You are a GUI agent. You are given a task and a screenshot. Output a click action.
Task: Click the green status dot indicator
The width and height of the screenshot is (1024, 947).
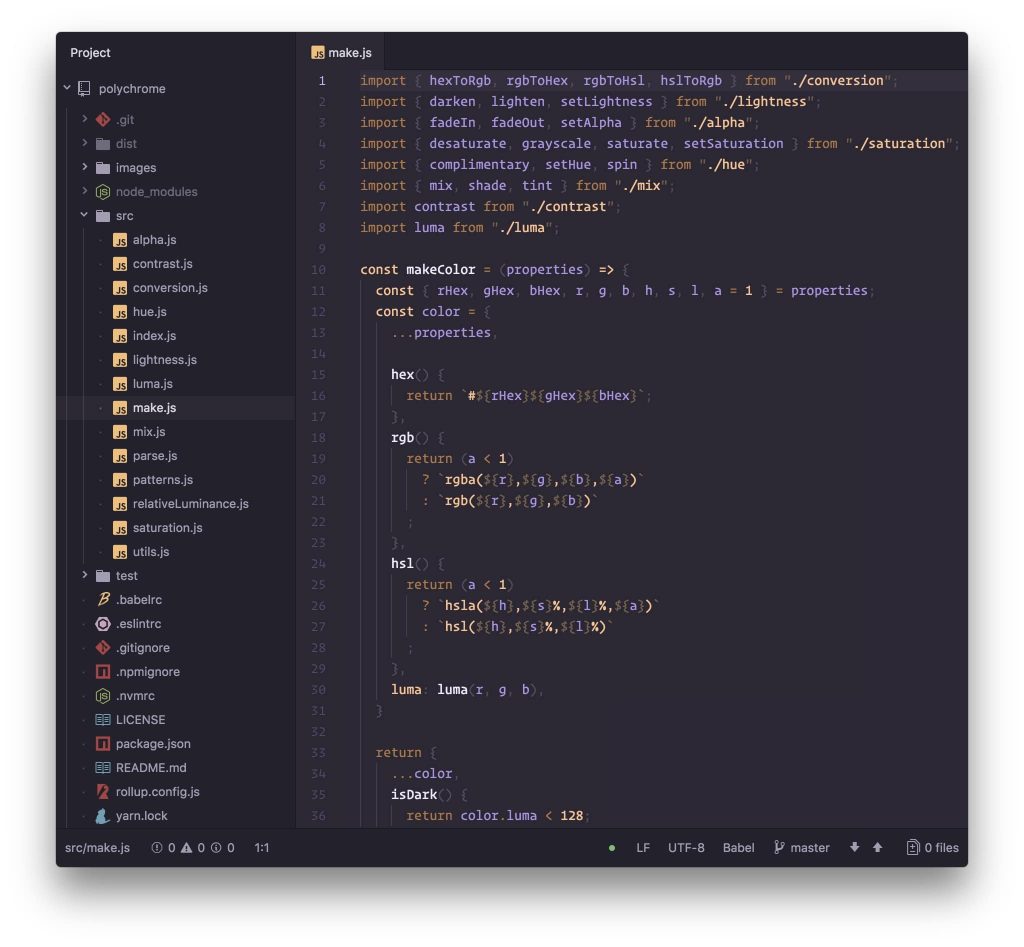612,848
